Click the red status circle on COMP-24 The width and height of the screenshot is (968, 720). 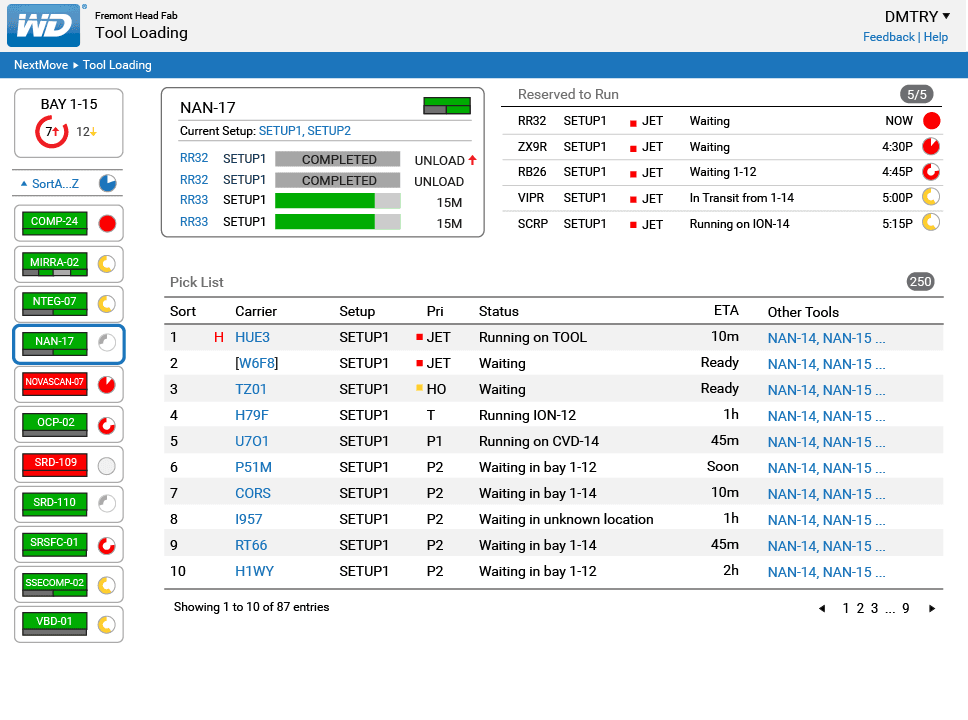[x=107, y=223]
